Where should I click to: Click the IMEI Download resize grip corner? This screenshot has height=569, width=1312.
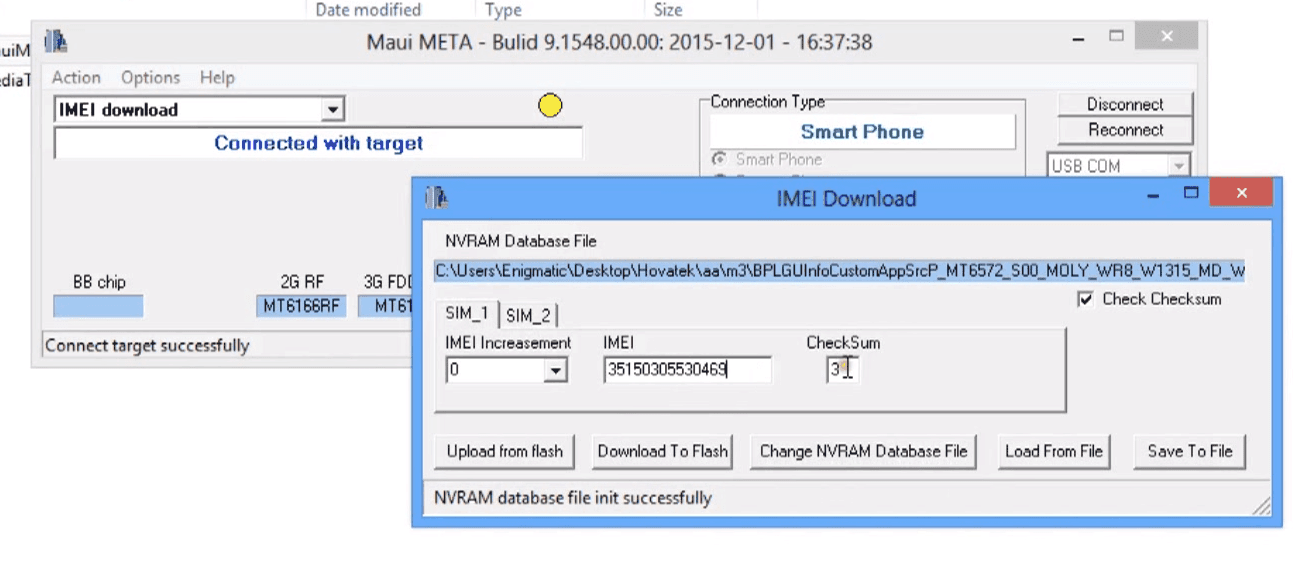1263,508
